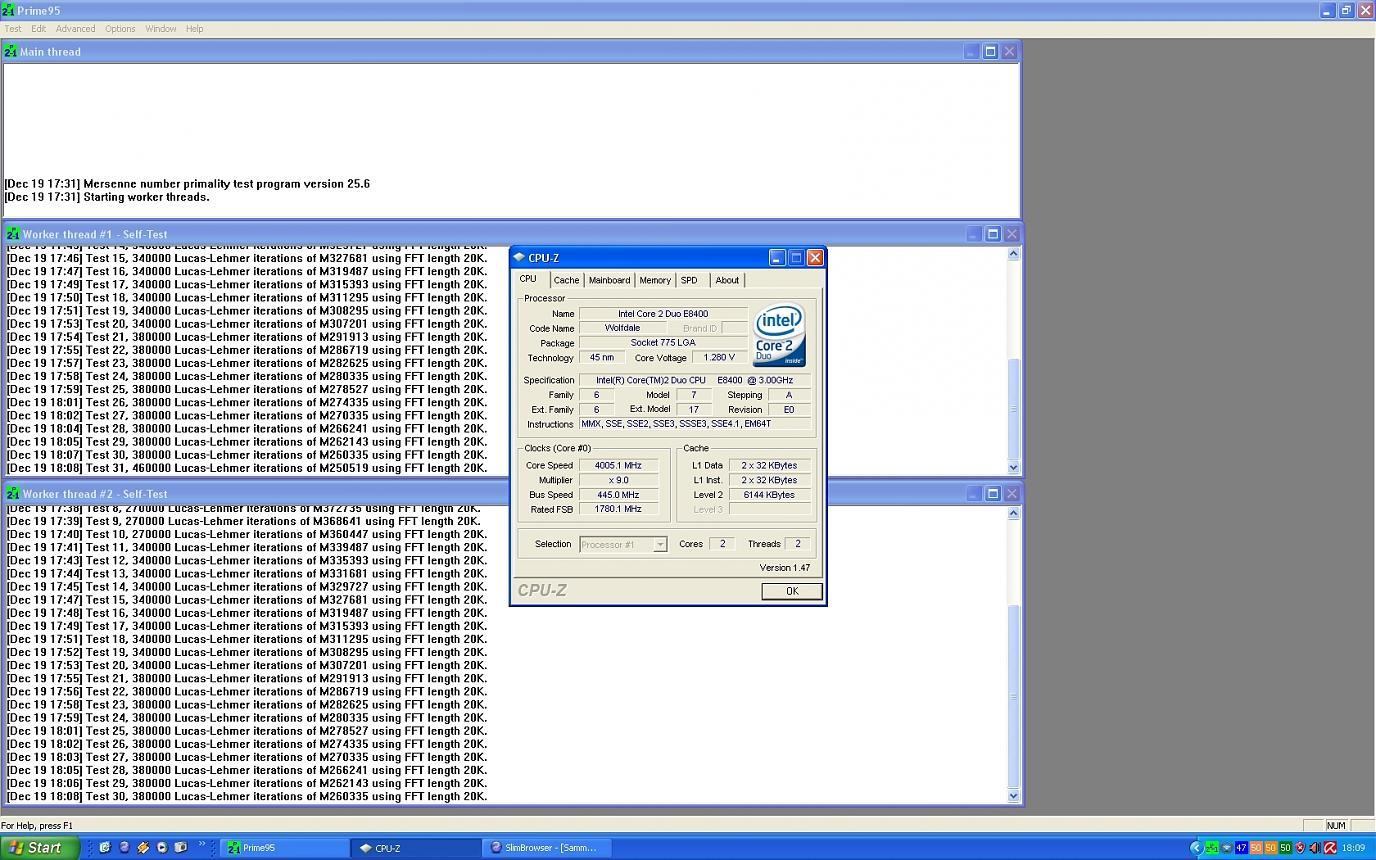
Task: Open the Advanced menu in Prime95
Action: coord(75,29)
